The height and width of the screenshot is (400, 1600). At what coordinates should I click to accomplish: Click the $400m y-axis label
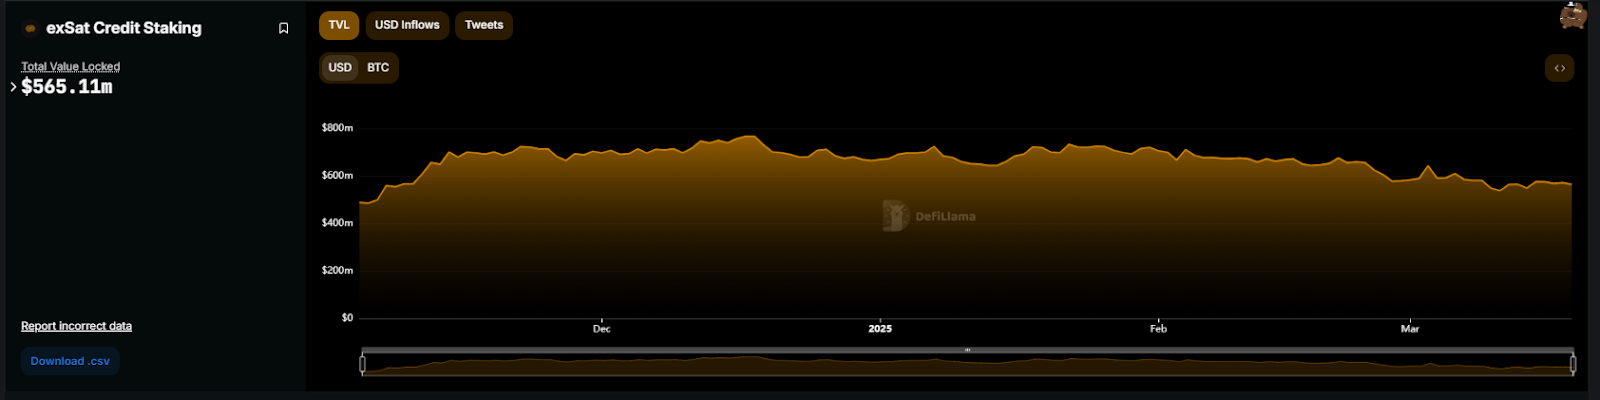point(337,223)
